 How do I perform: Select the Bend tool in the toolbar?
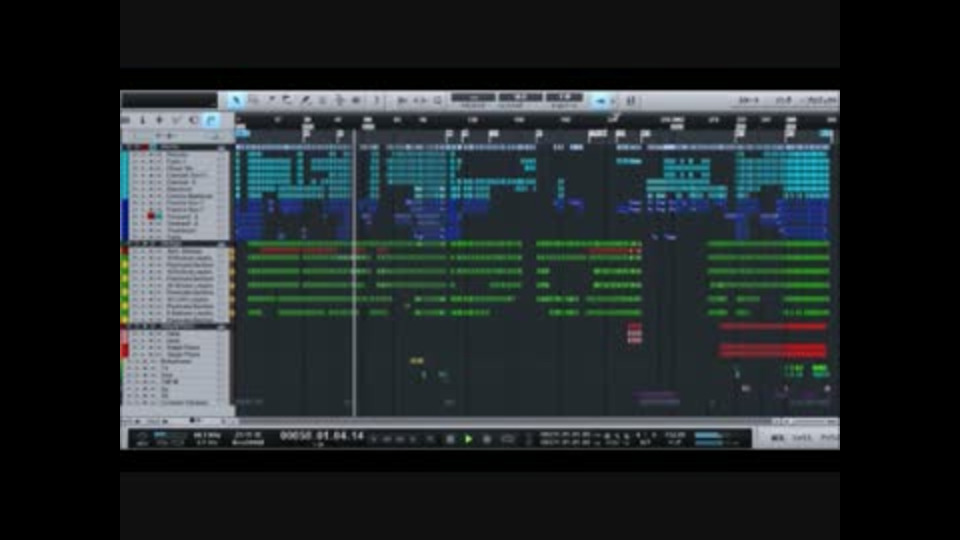pos(339,100)
